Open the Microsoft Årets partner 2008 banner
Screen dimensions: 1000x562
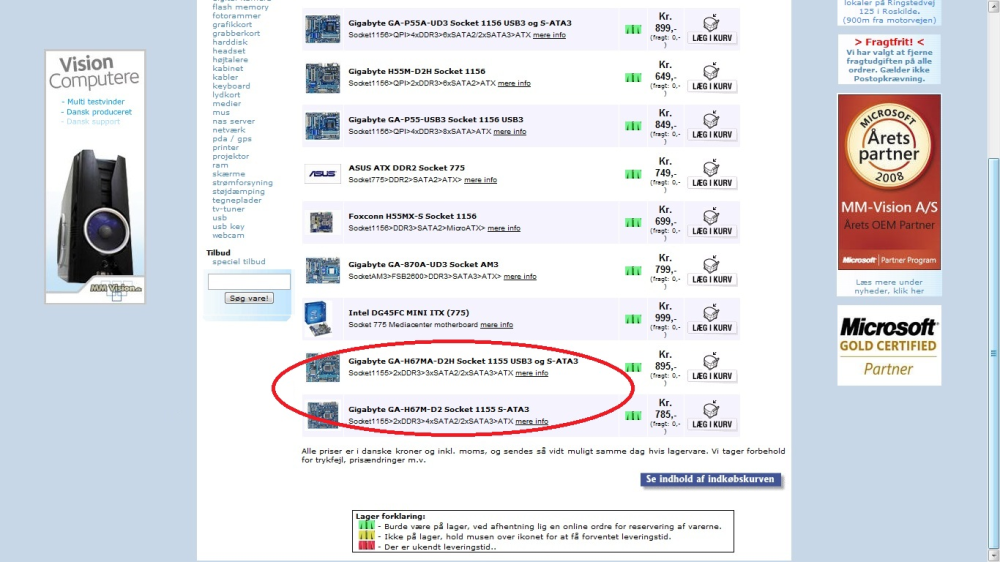(889, 182)
